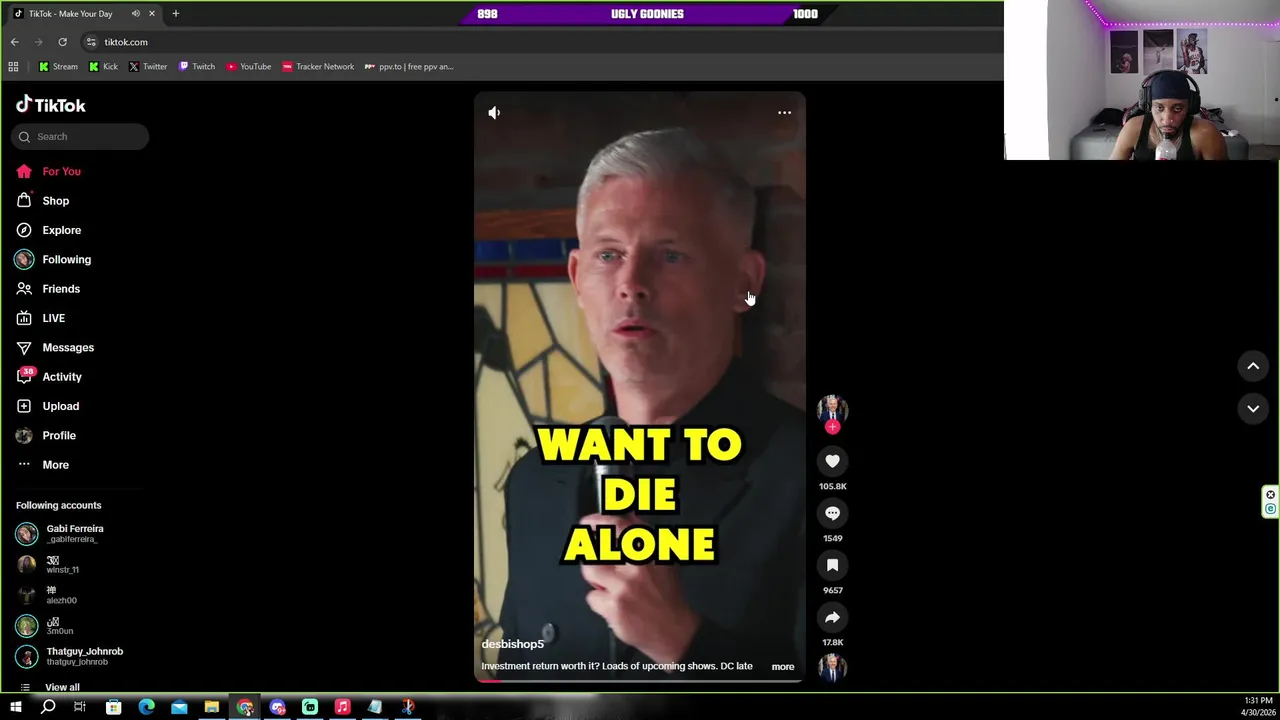The height and width of the screenshot is (720, 1280).
Task: Reload the page
Action: coord(62,42)
